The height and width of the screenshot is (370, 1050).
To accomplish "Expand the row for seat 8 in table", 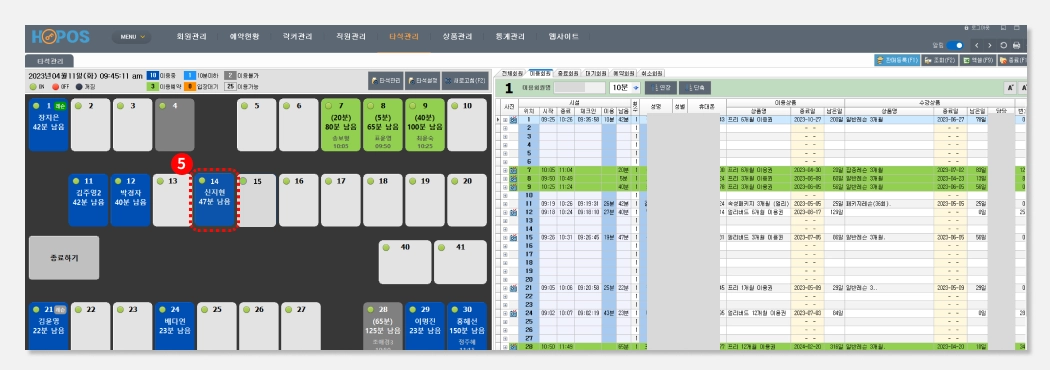I will 505,179.
